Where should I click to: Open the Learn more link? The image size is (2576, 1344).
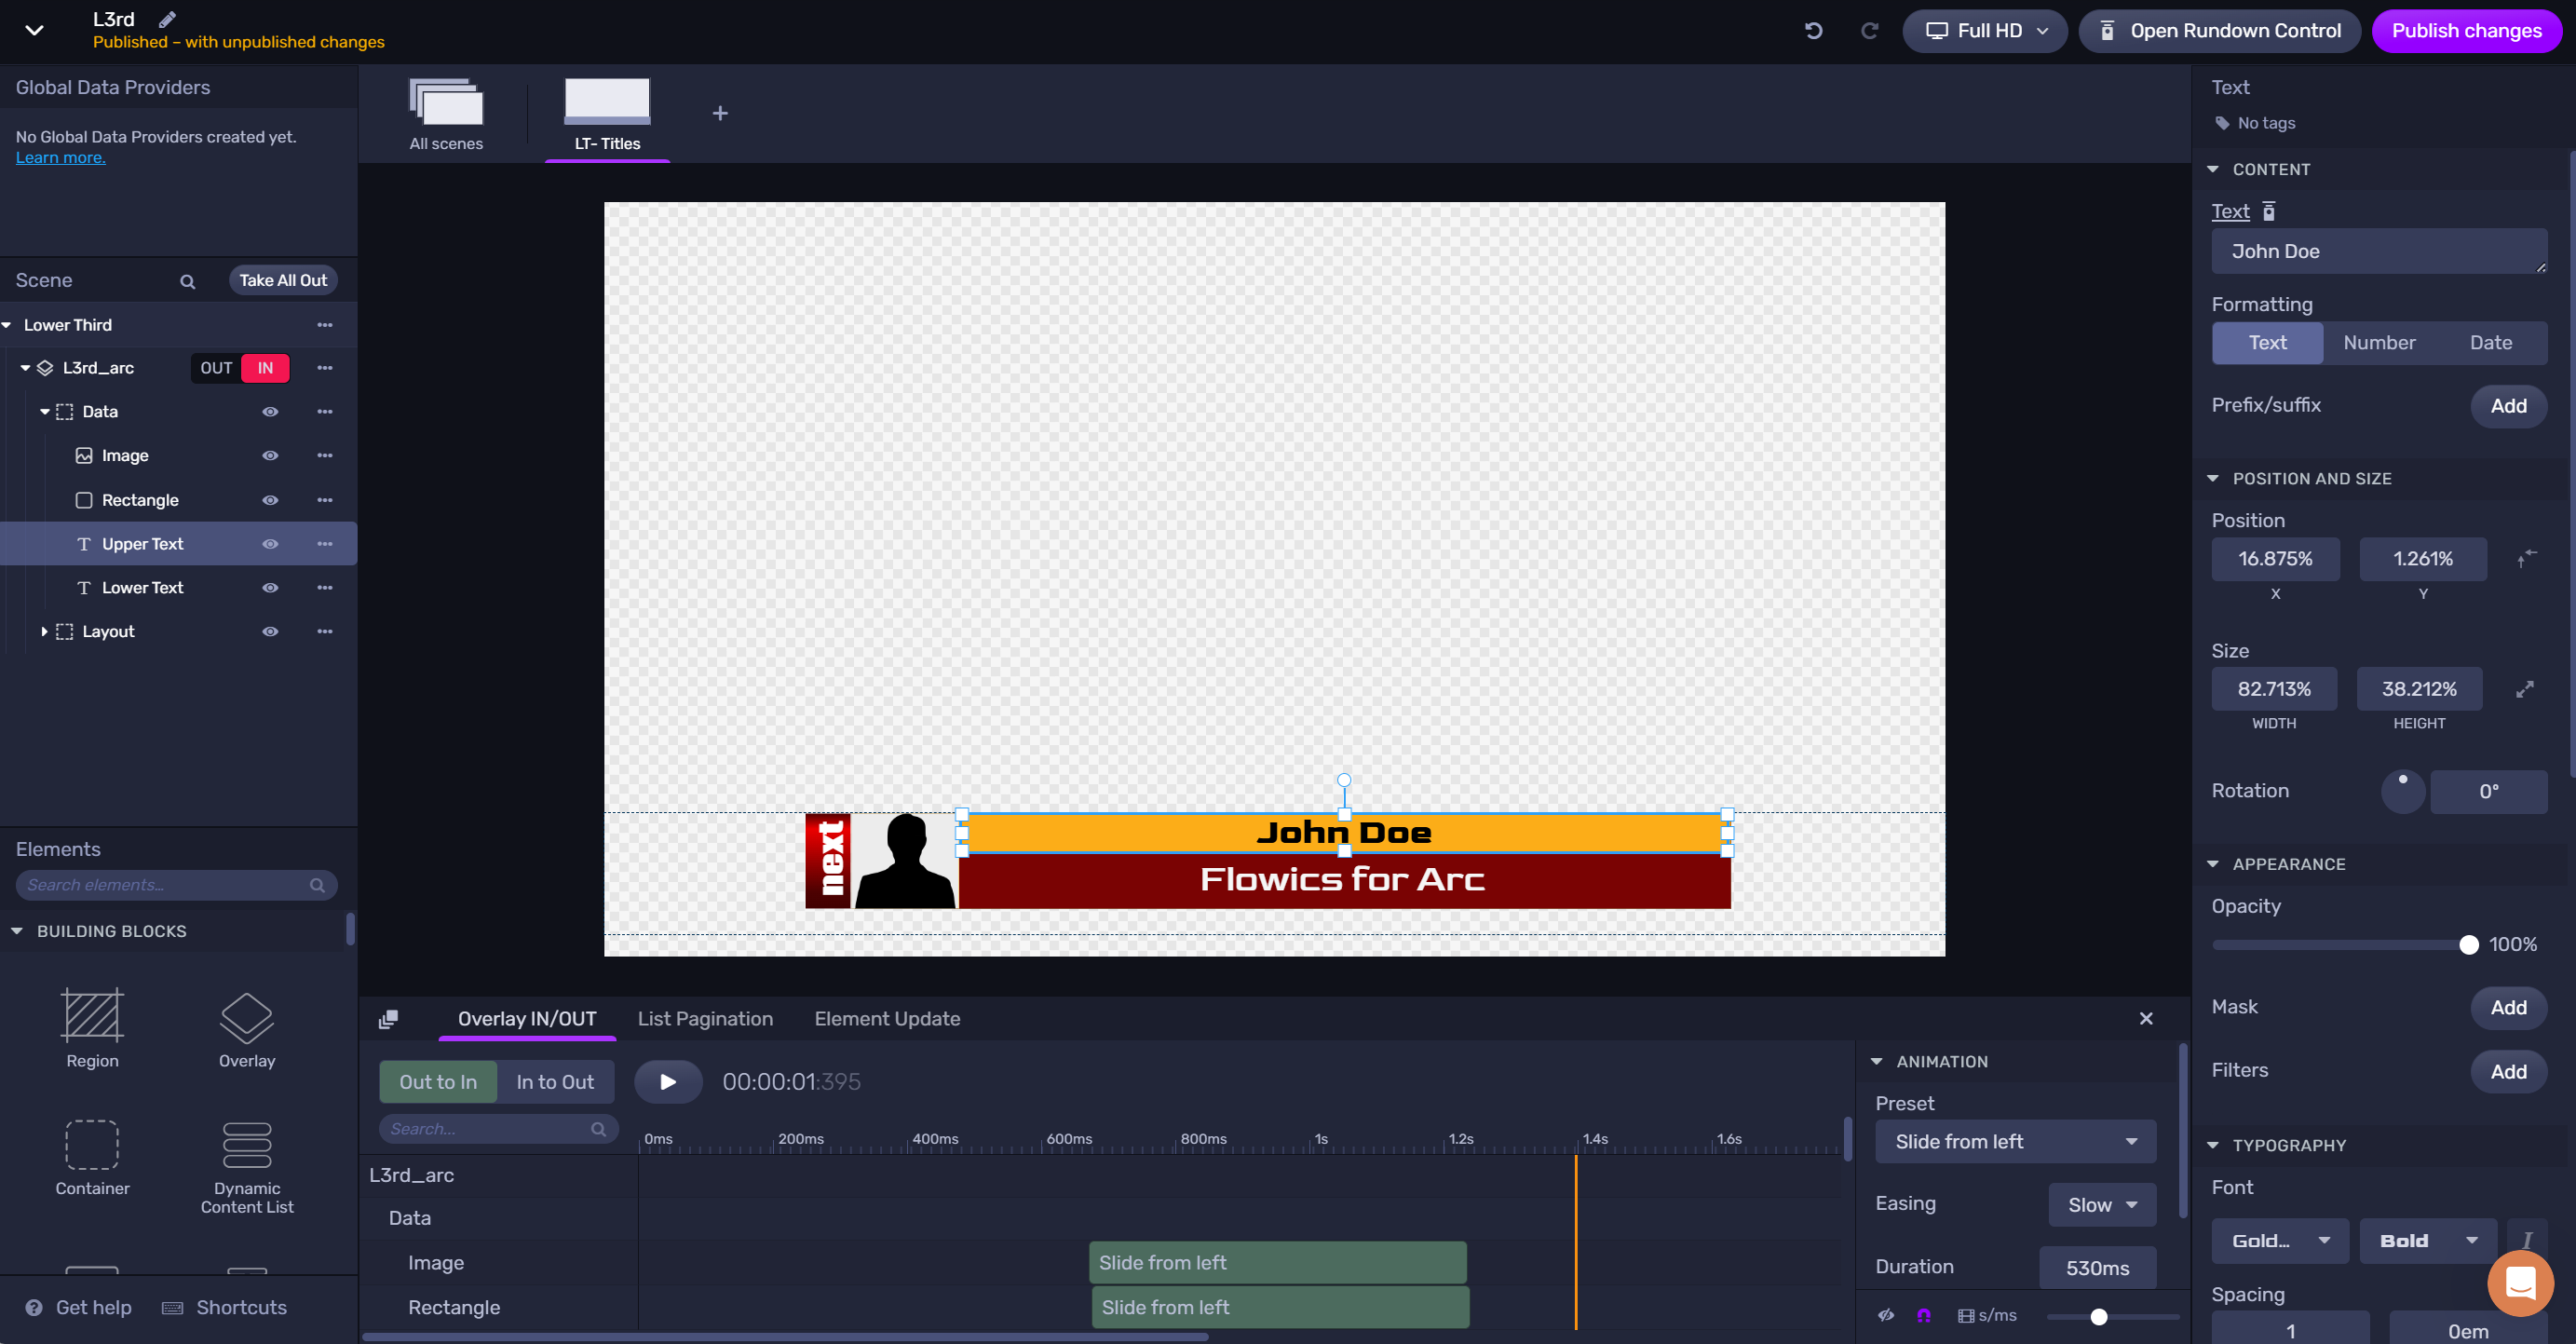(x=60, y=158)
